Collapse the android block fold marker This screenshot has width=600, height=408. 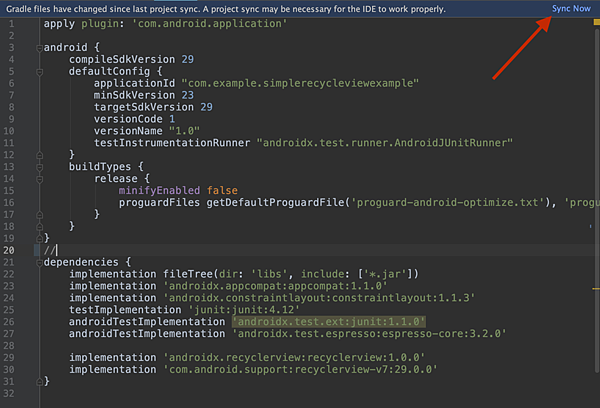(39, 48)
